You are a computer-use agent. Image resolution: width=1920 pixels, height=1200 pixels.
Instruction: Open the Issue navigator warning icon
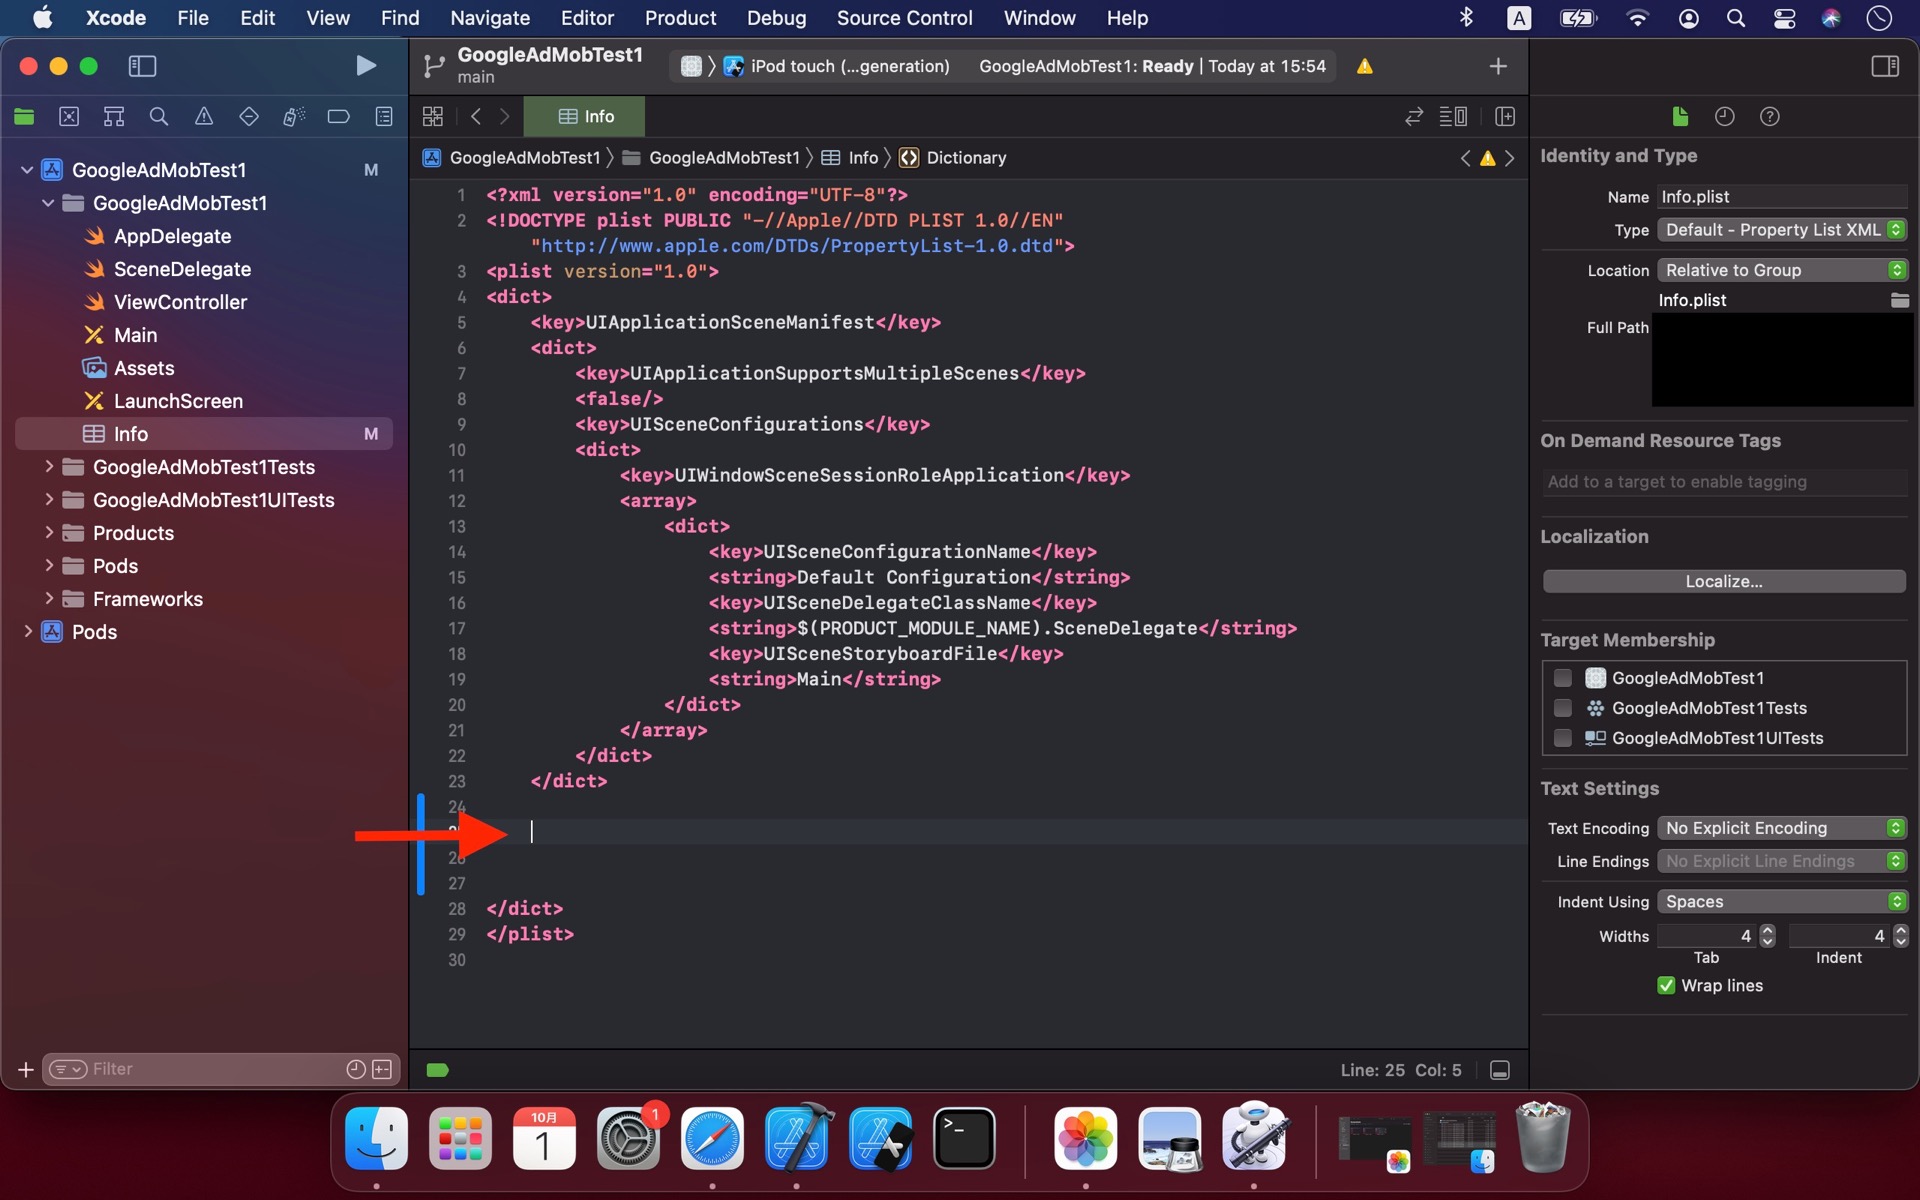[x=204, y=117]
